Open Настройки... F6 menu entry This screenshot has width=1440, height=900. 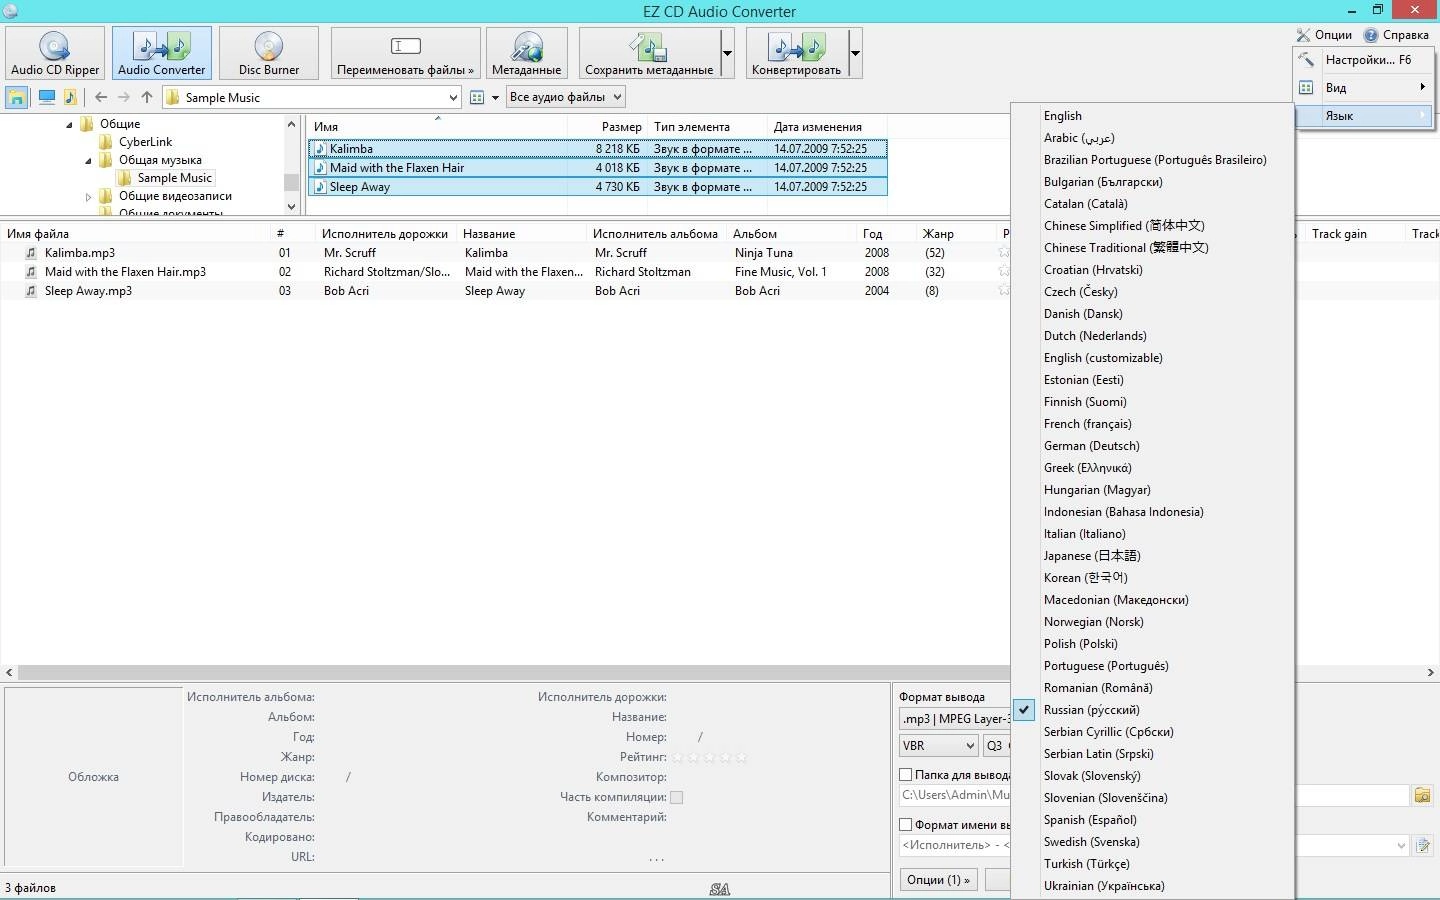[1364, 60]
